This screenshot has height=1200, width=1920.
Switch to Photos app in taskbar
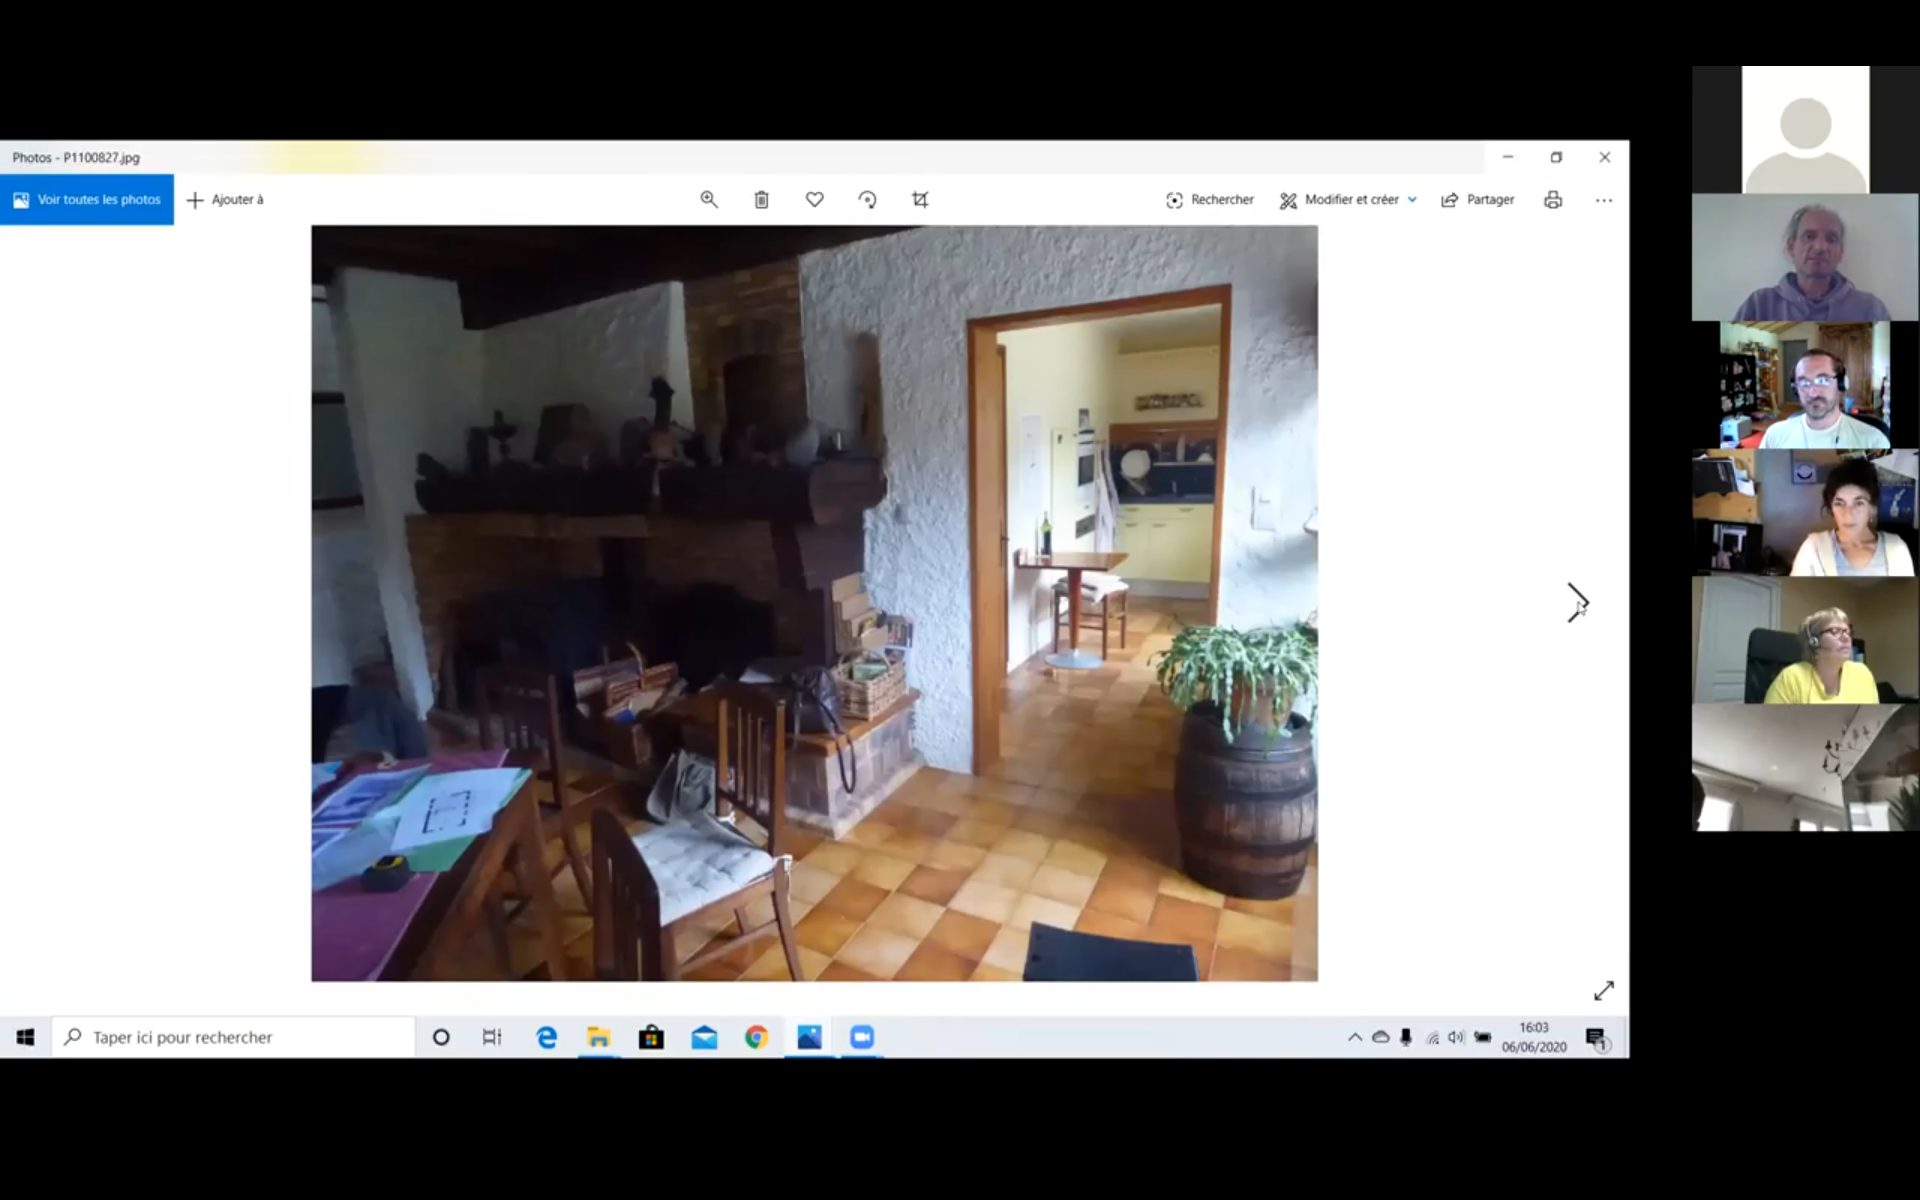809,1037
